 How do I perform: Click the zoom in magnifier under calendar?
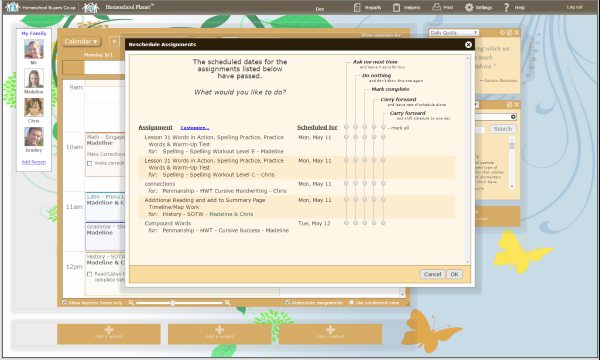coord(227,303)
